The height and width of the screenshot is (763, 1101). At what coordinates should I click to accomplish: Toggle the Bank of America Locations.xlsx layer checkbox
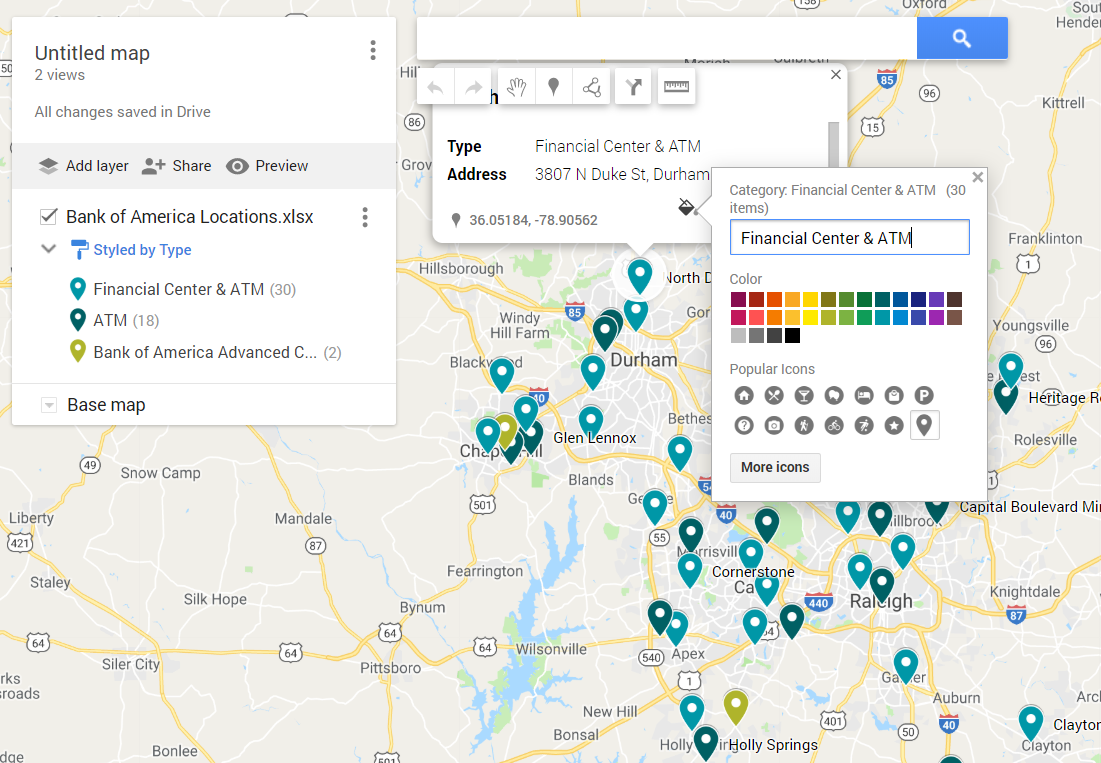tap(48, 216)
